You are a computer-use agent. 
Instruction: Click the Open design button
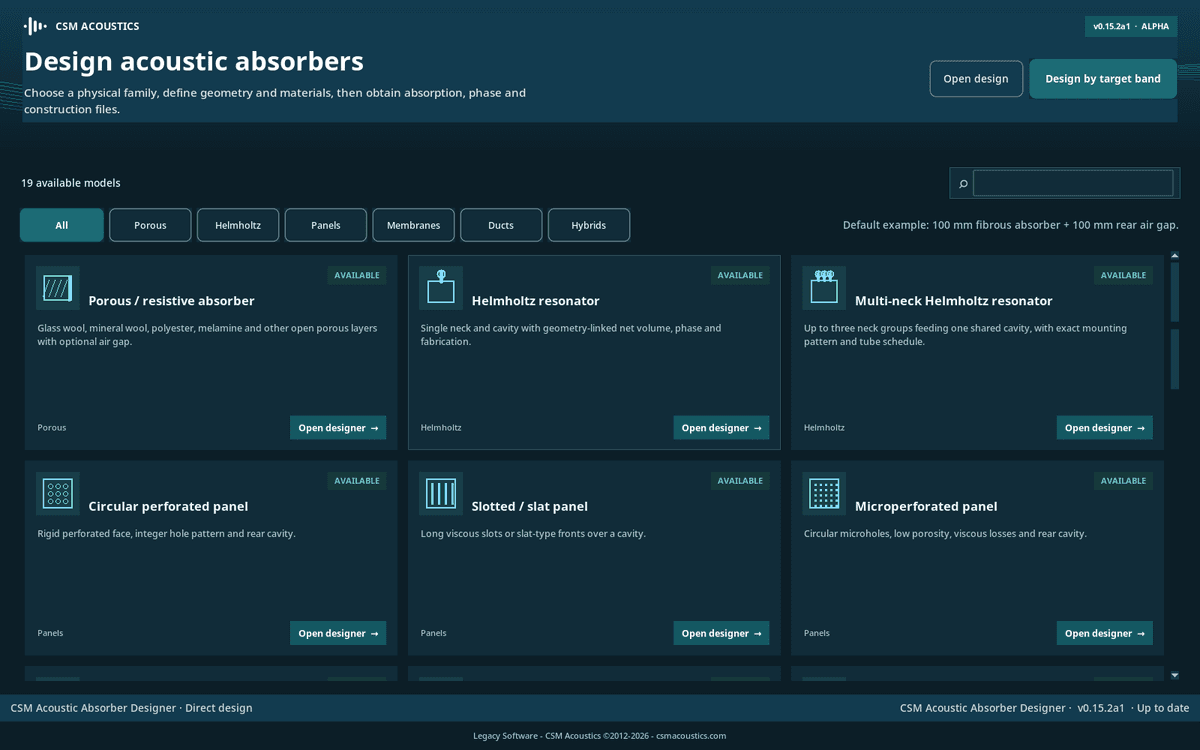[976, 79]
